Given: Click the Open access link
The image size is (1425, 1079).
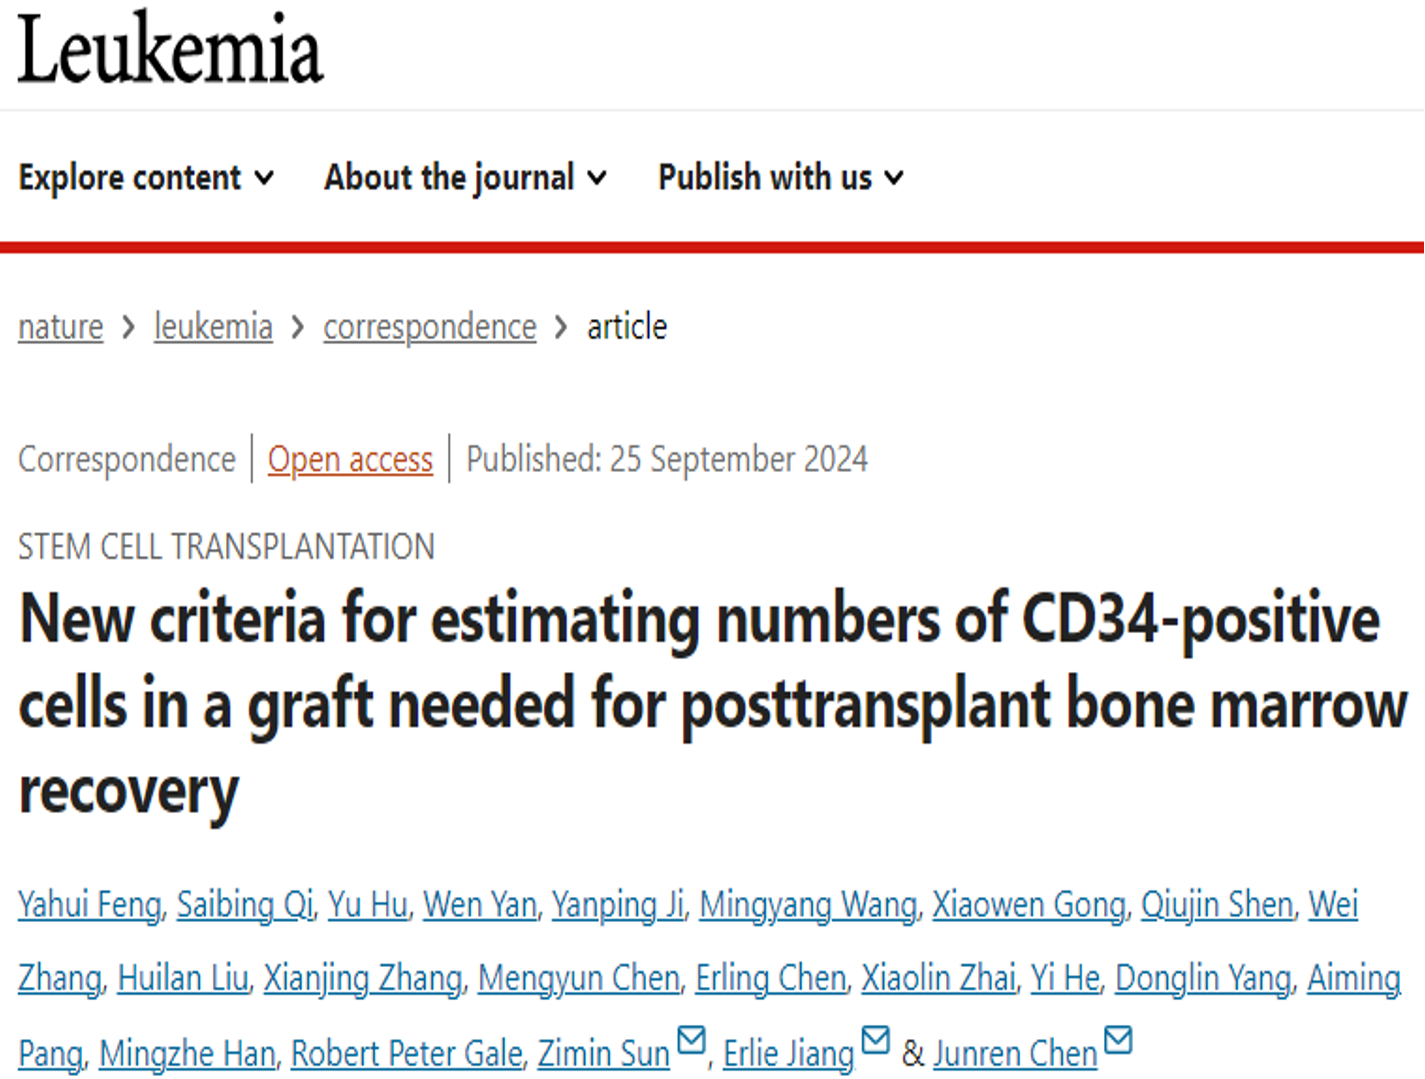Looking at the screenshot, I should click(x=350, y=460).
